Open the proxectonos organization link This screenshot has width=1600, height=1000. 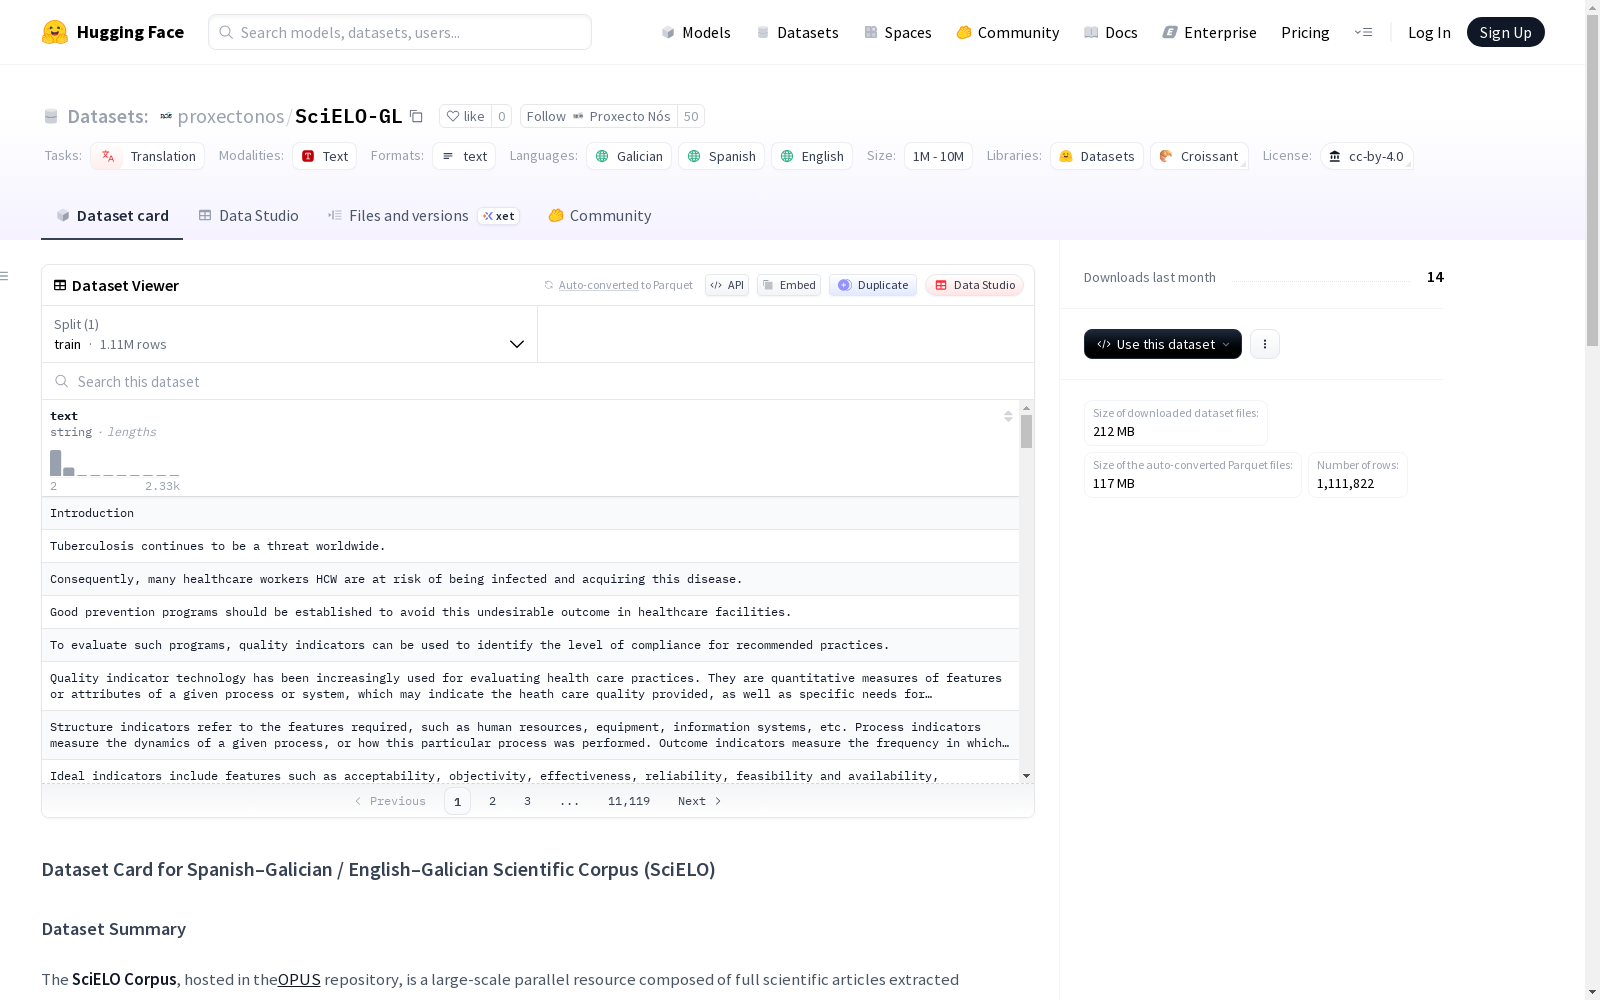(x=231, y=116)
